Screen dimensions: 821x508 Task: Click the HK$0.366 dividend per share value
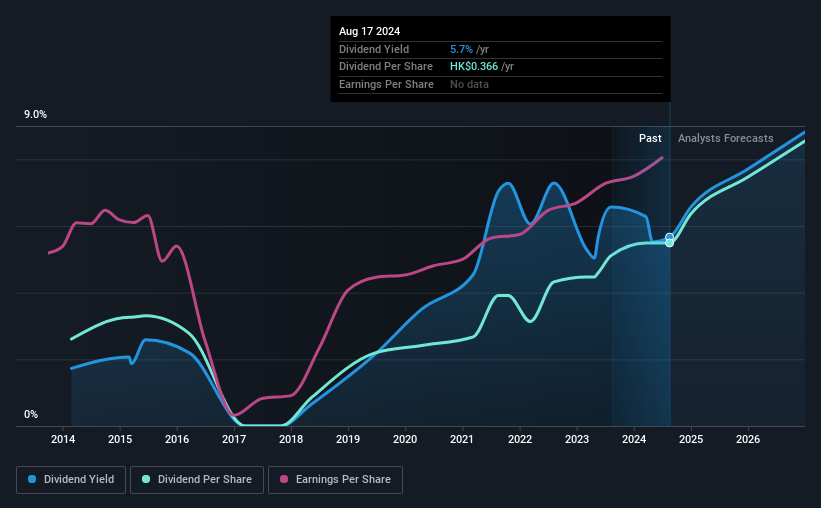[x=474, y=67]
